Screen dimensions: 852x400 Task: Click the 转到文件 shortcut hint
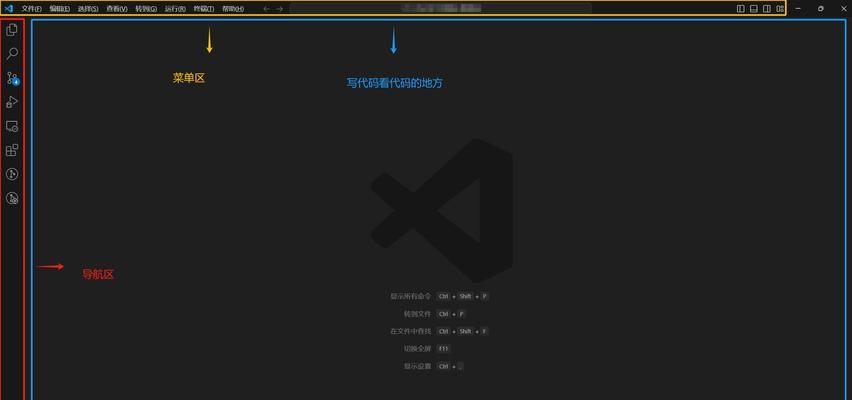coord(435,314)
